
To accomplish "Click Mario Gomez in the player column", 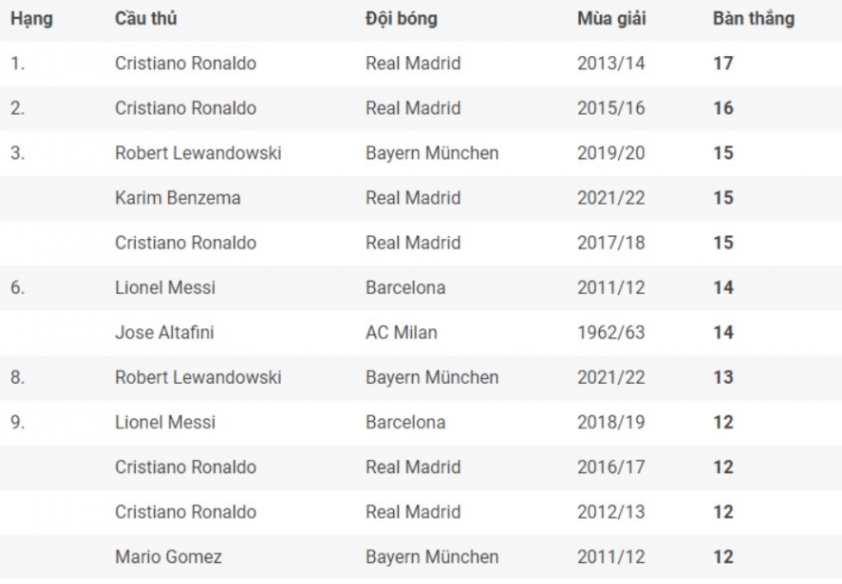I will coord(168,557).
